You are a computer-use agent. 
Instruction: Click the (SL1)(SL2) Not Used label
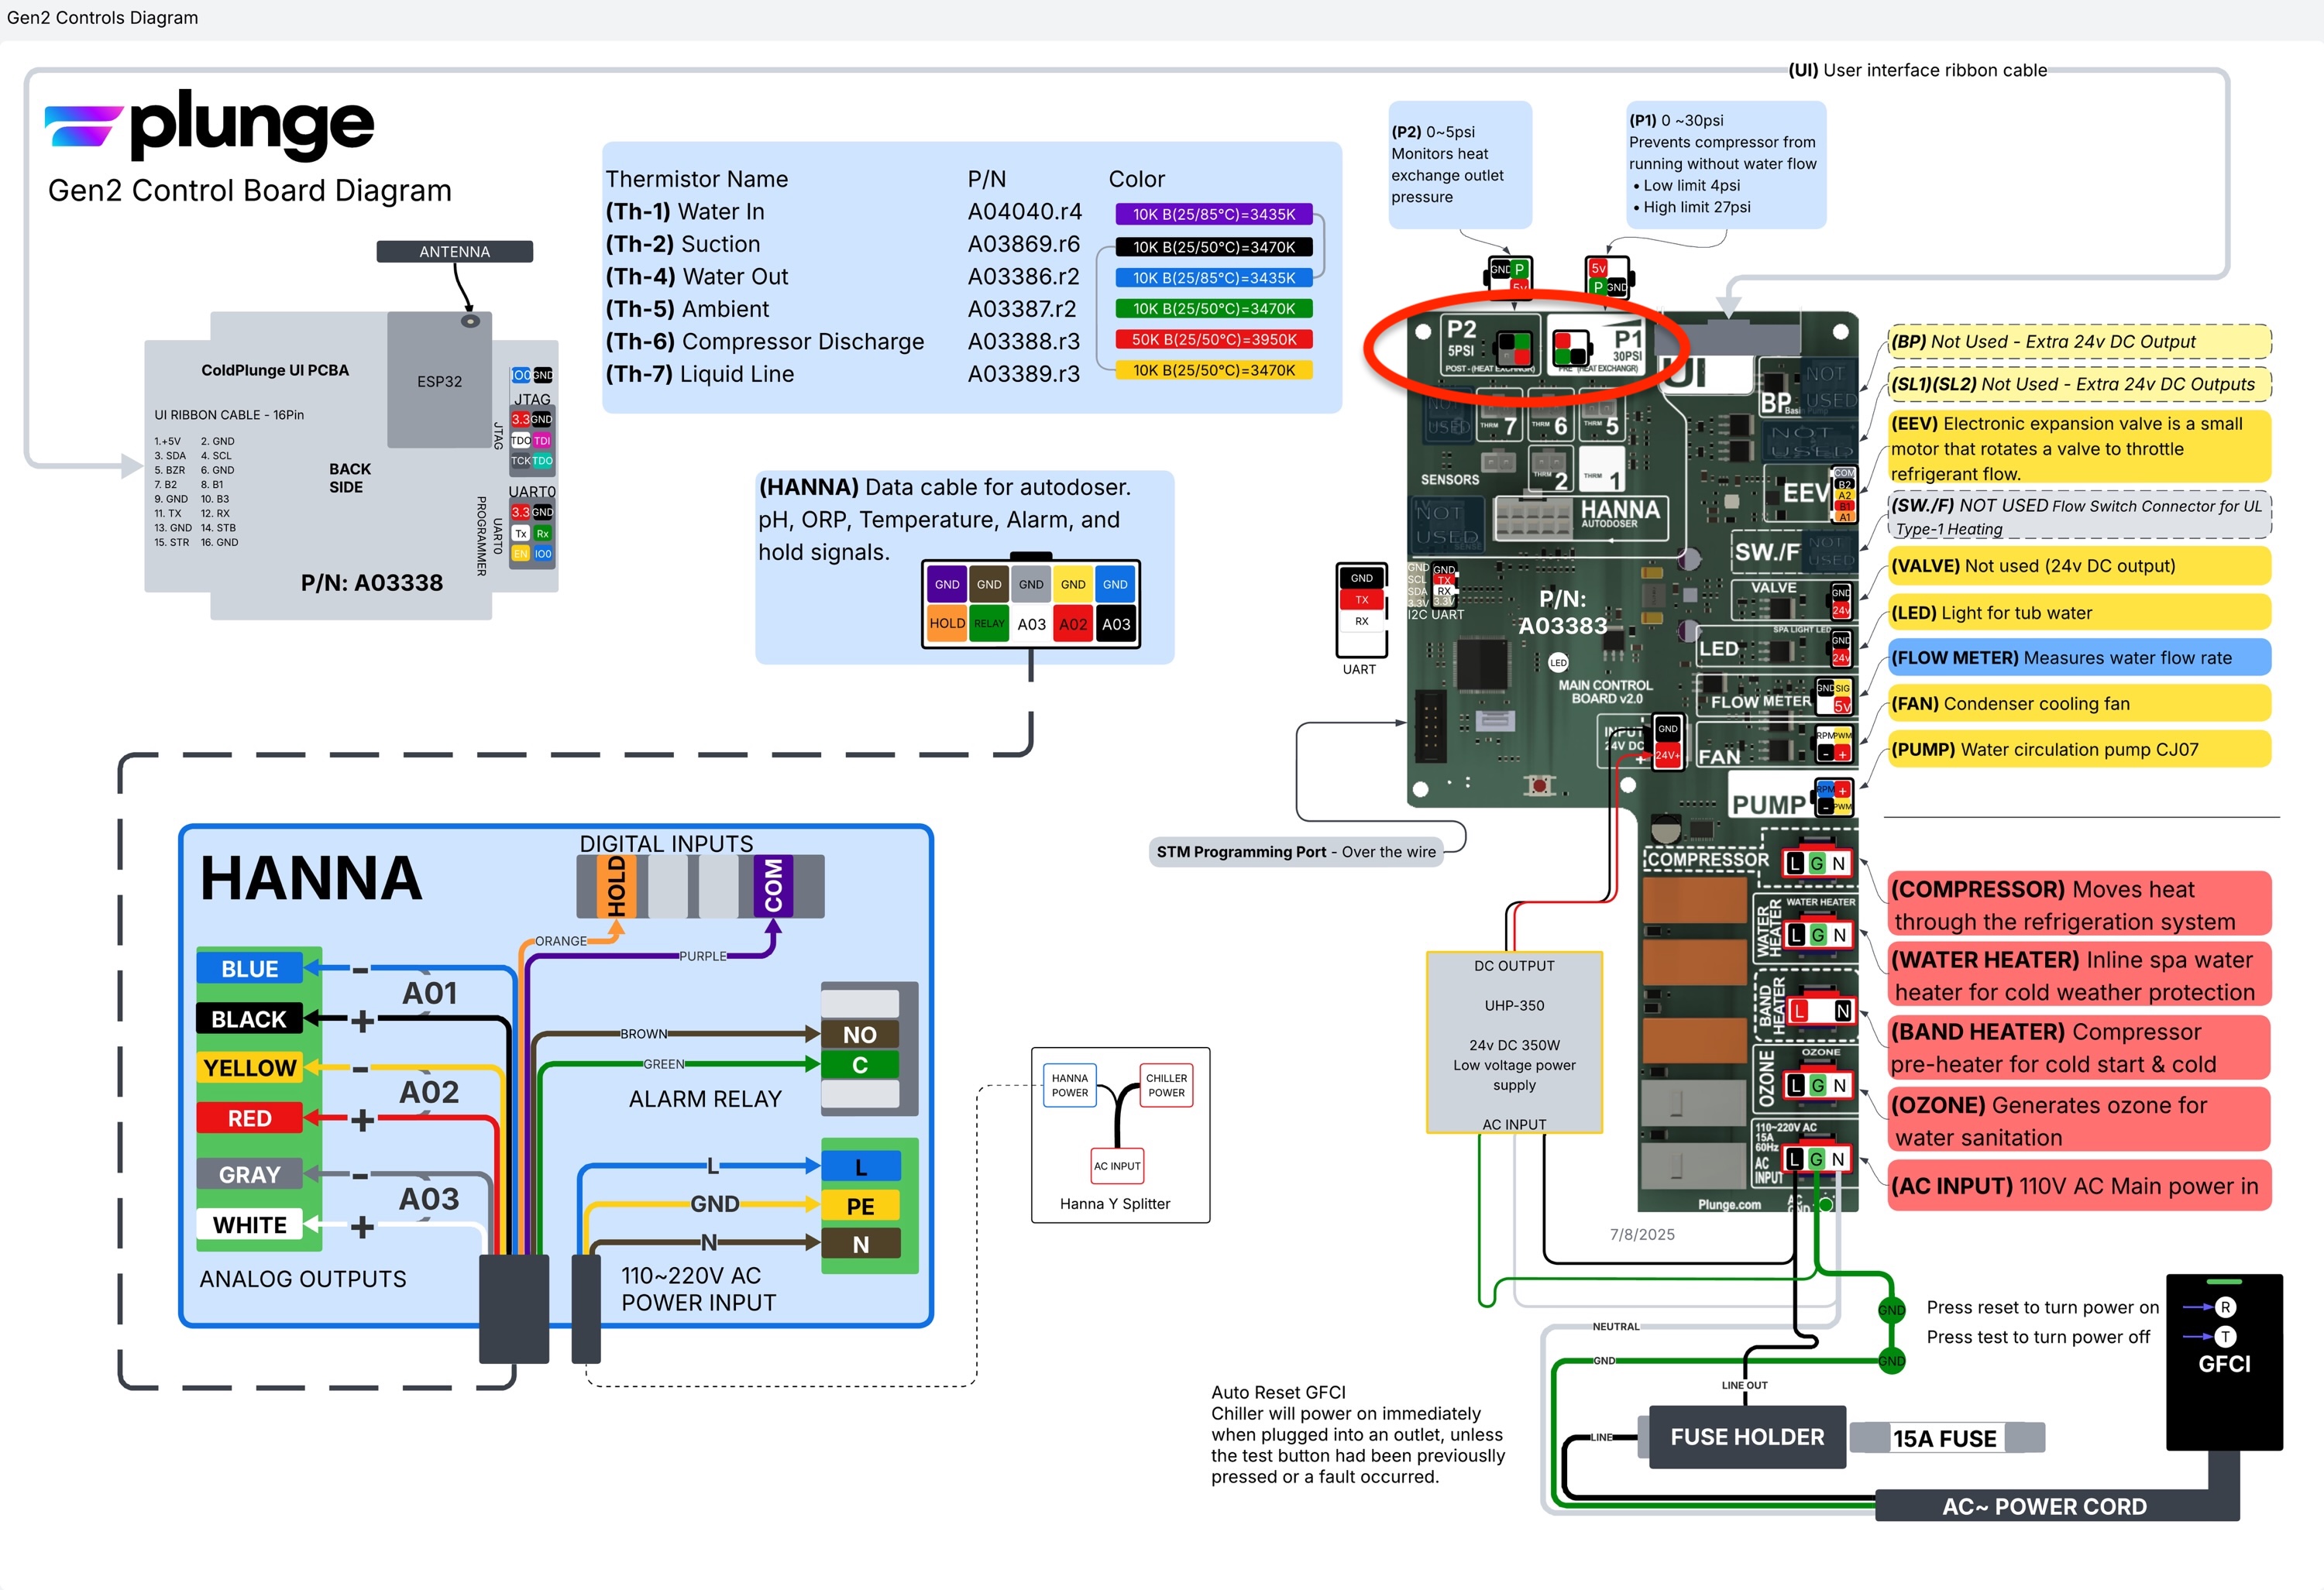click(2079, 384)
